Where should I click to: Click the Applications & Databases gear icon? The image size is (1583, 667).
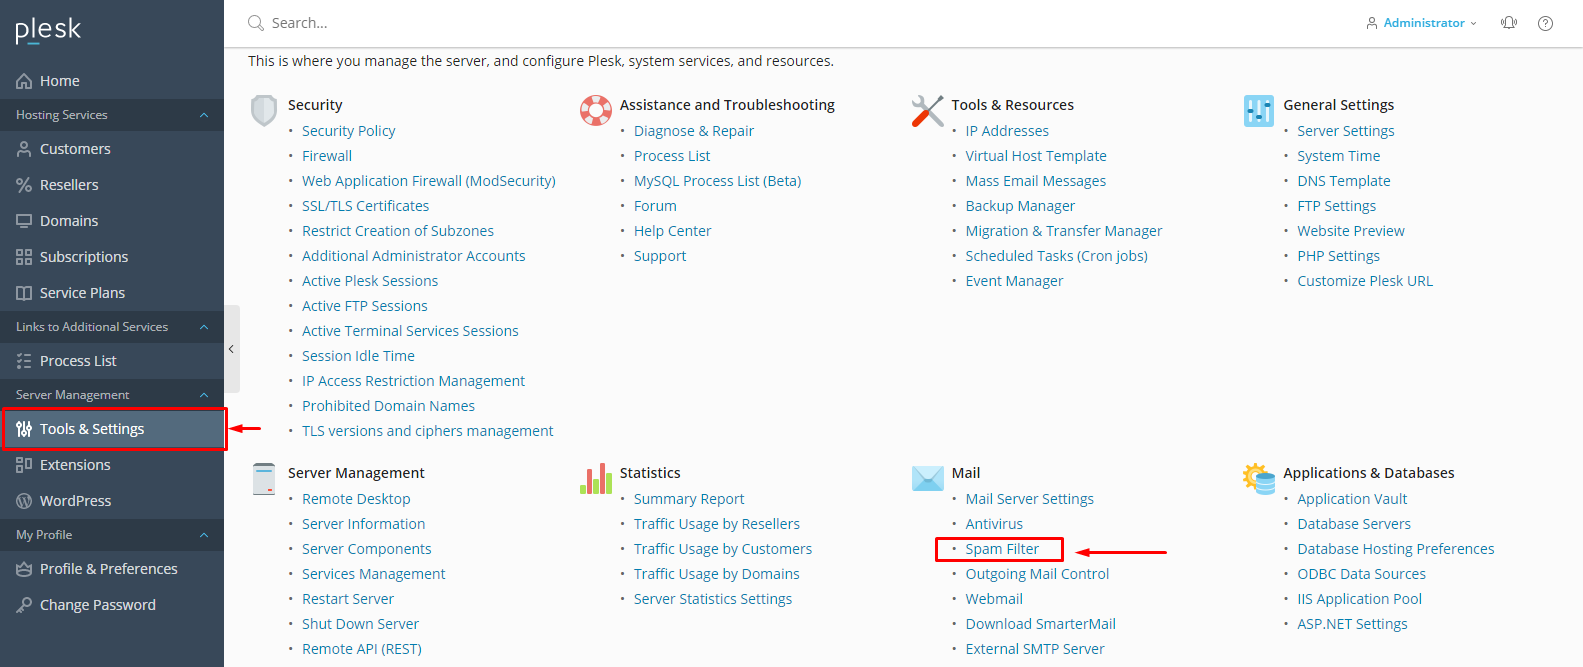tap(1259, 478)
